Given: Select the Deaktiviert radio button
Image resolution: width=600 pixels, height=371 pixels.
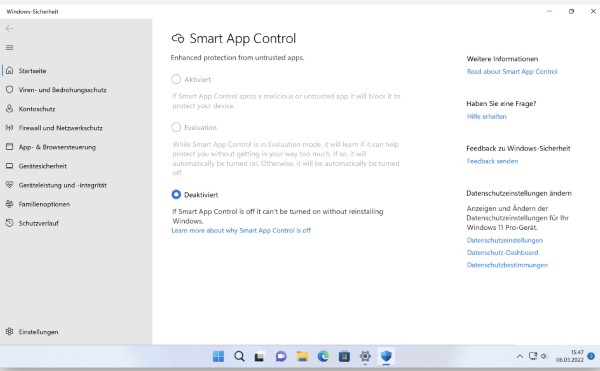Looking at the screenshot, I should click(x=176, y=194).
